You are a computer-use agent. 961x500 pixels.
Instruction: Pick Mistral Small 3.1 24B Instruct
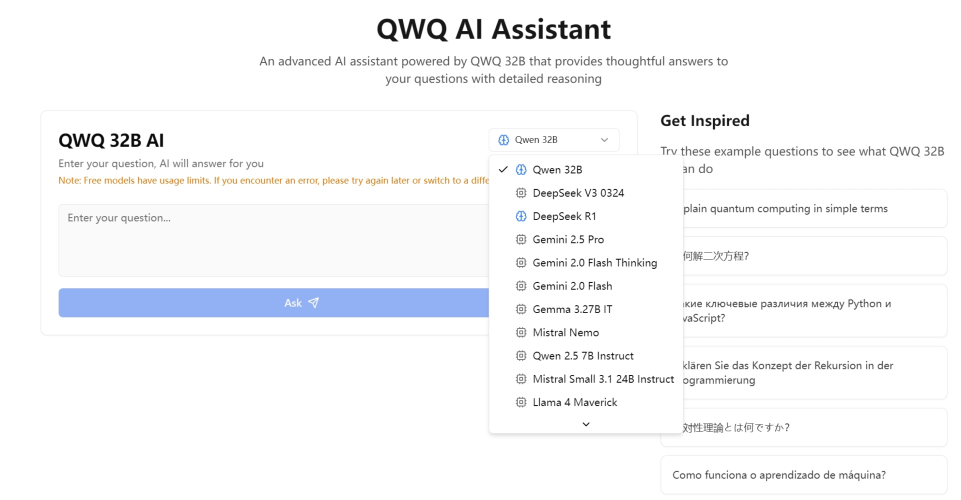603,379
